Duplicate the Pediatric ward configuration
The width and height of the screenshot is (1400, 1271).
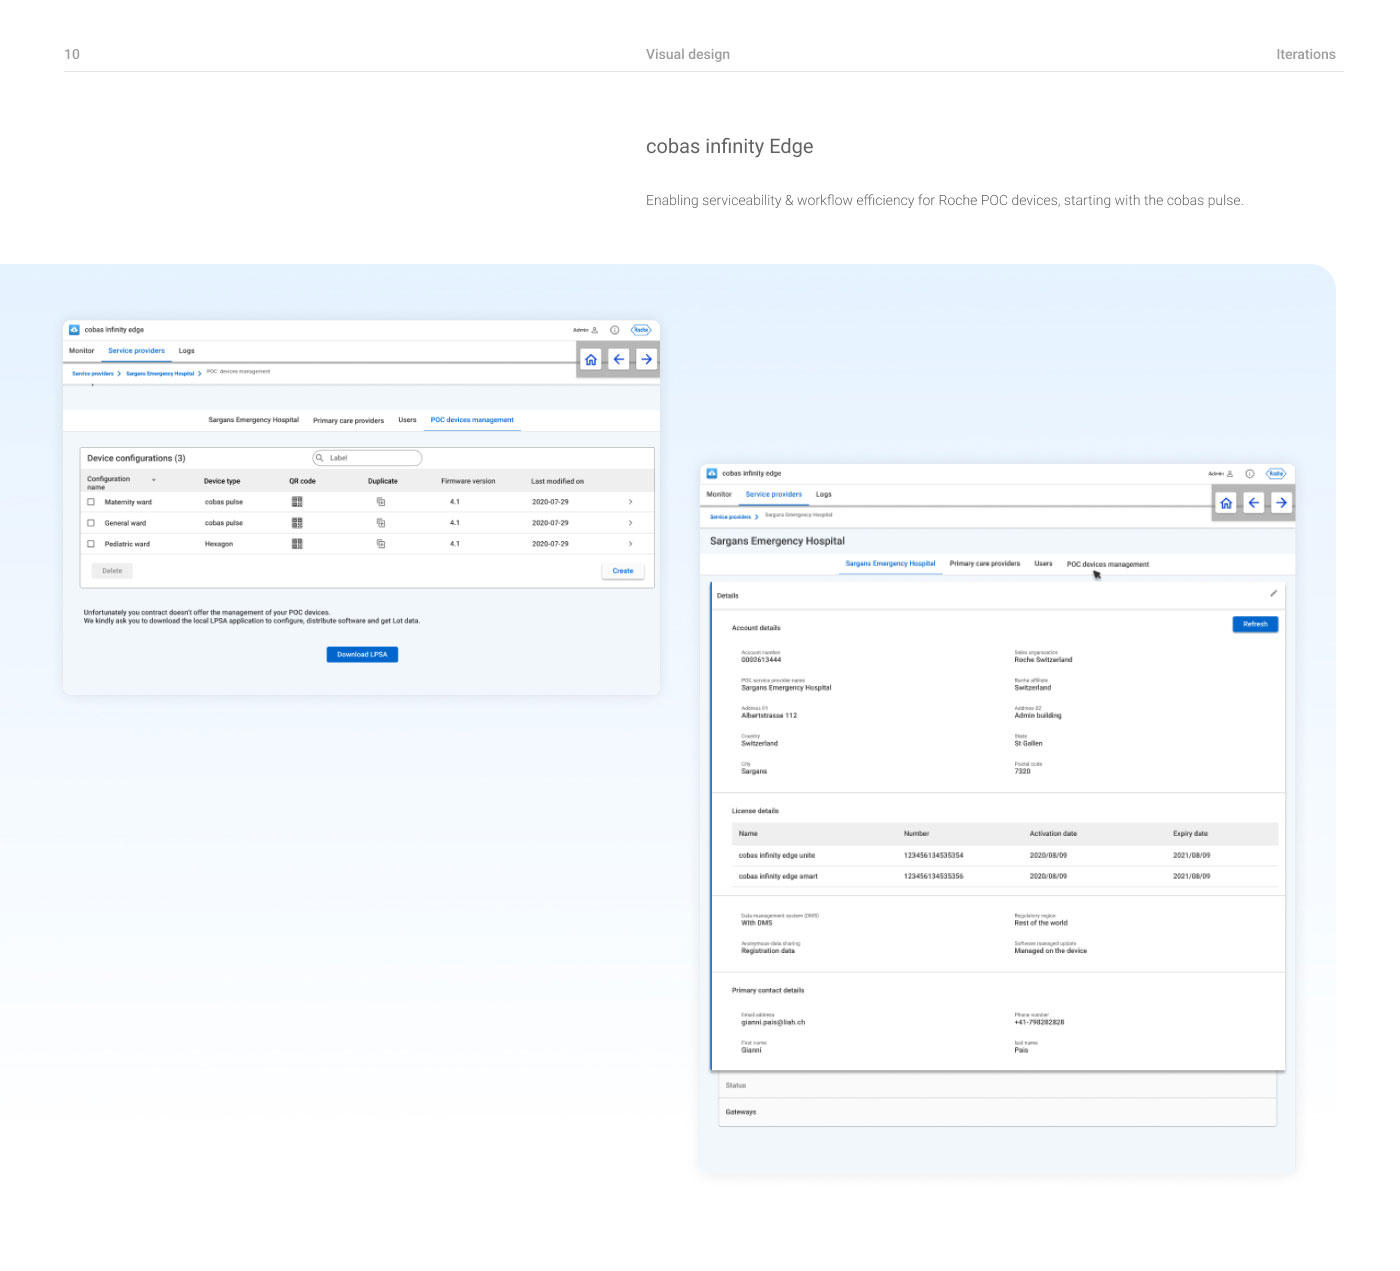tap(381, 544)
